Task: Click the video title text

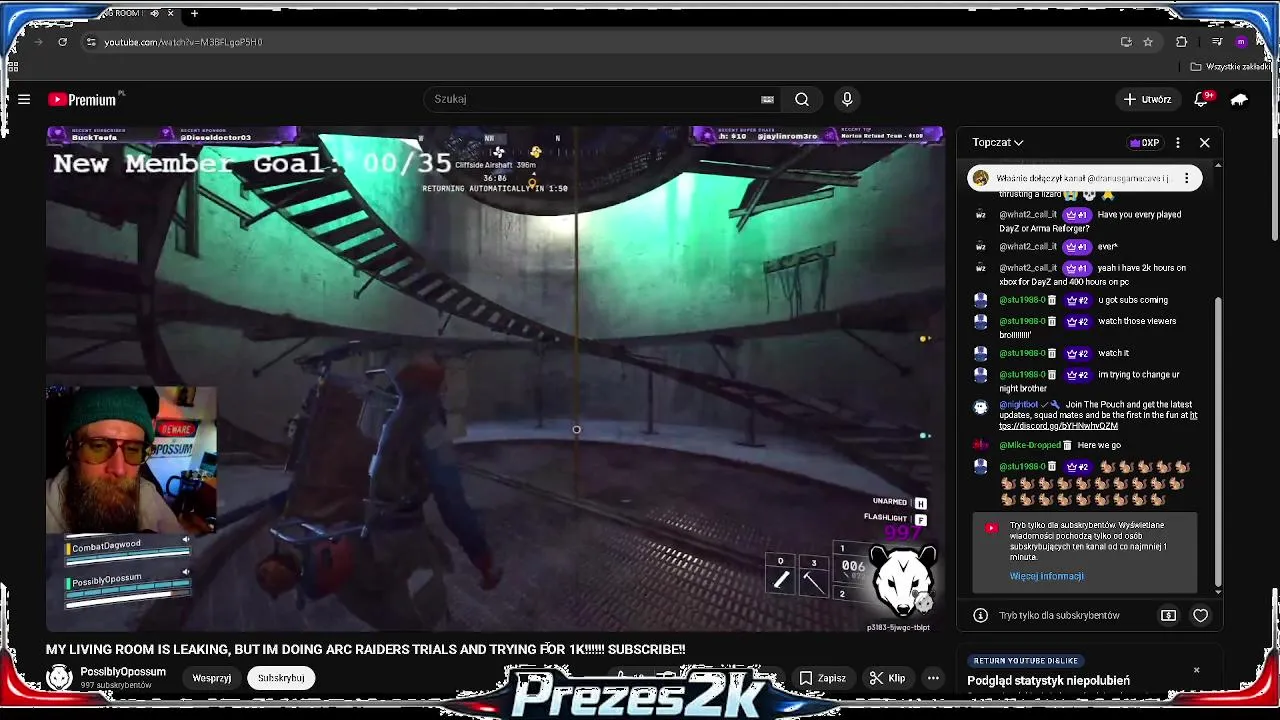Action: (365, 649)
